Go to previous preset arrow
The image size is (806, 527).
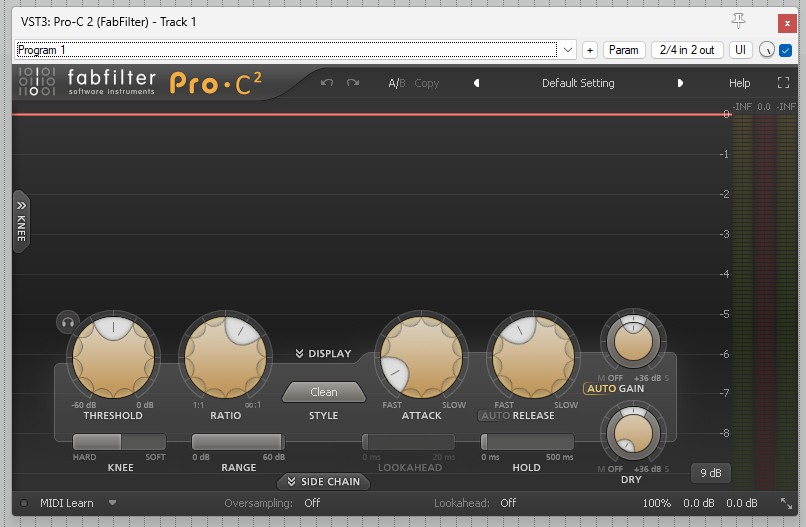(x=477, y=83)
